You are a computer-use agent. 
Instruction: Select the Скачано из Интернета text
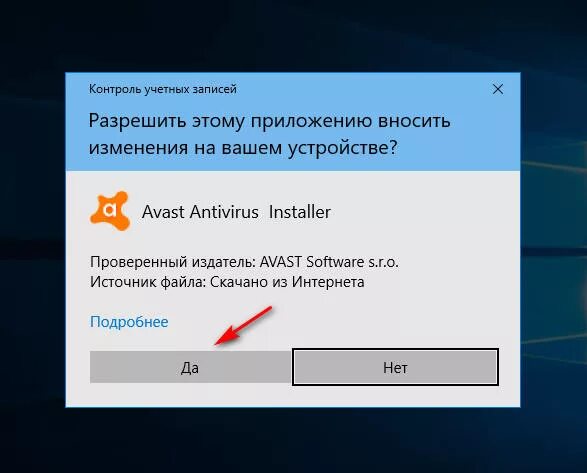point(287,282)
